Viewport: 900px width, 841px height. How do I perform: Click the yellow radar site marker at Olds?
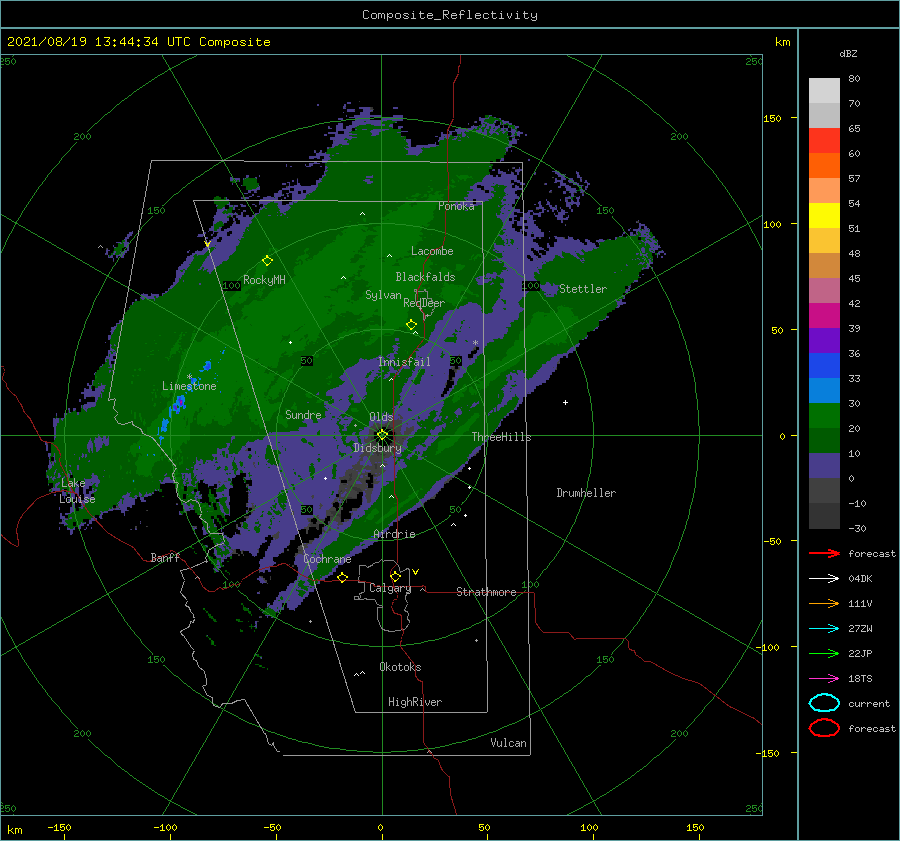pos(382,435)
